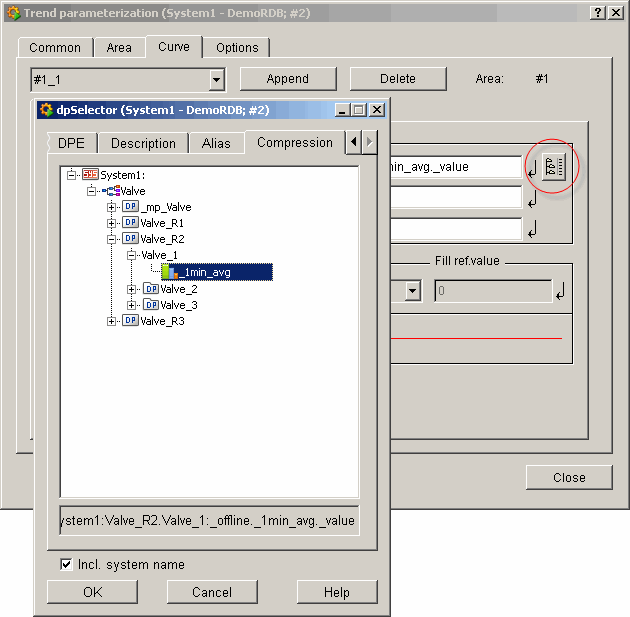Open the dropdown left of Fill ref.value
The image size is (630, 617).
pyautogui.click(x=413, y=291)
